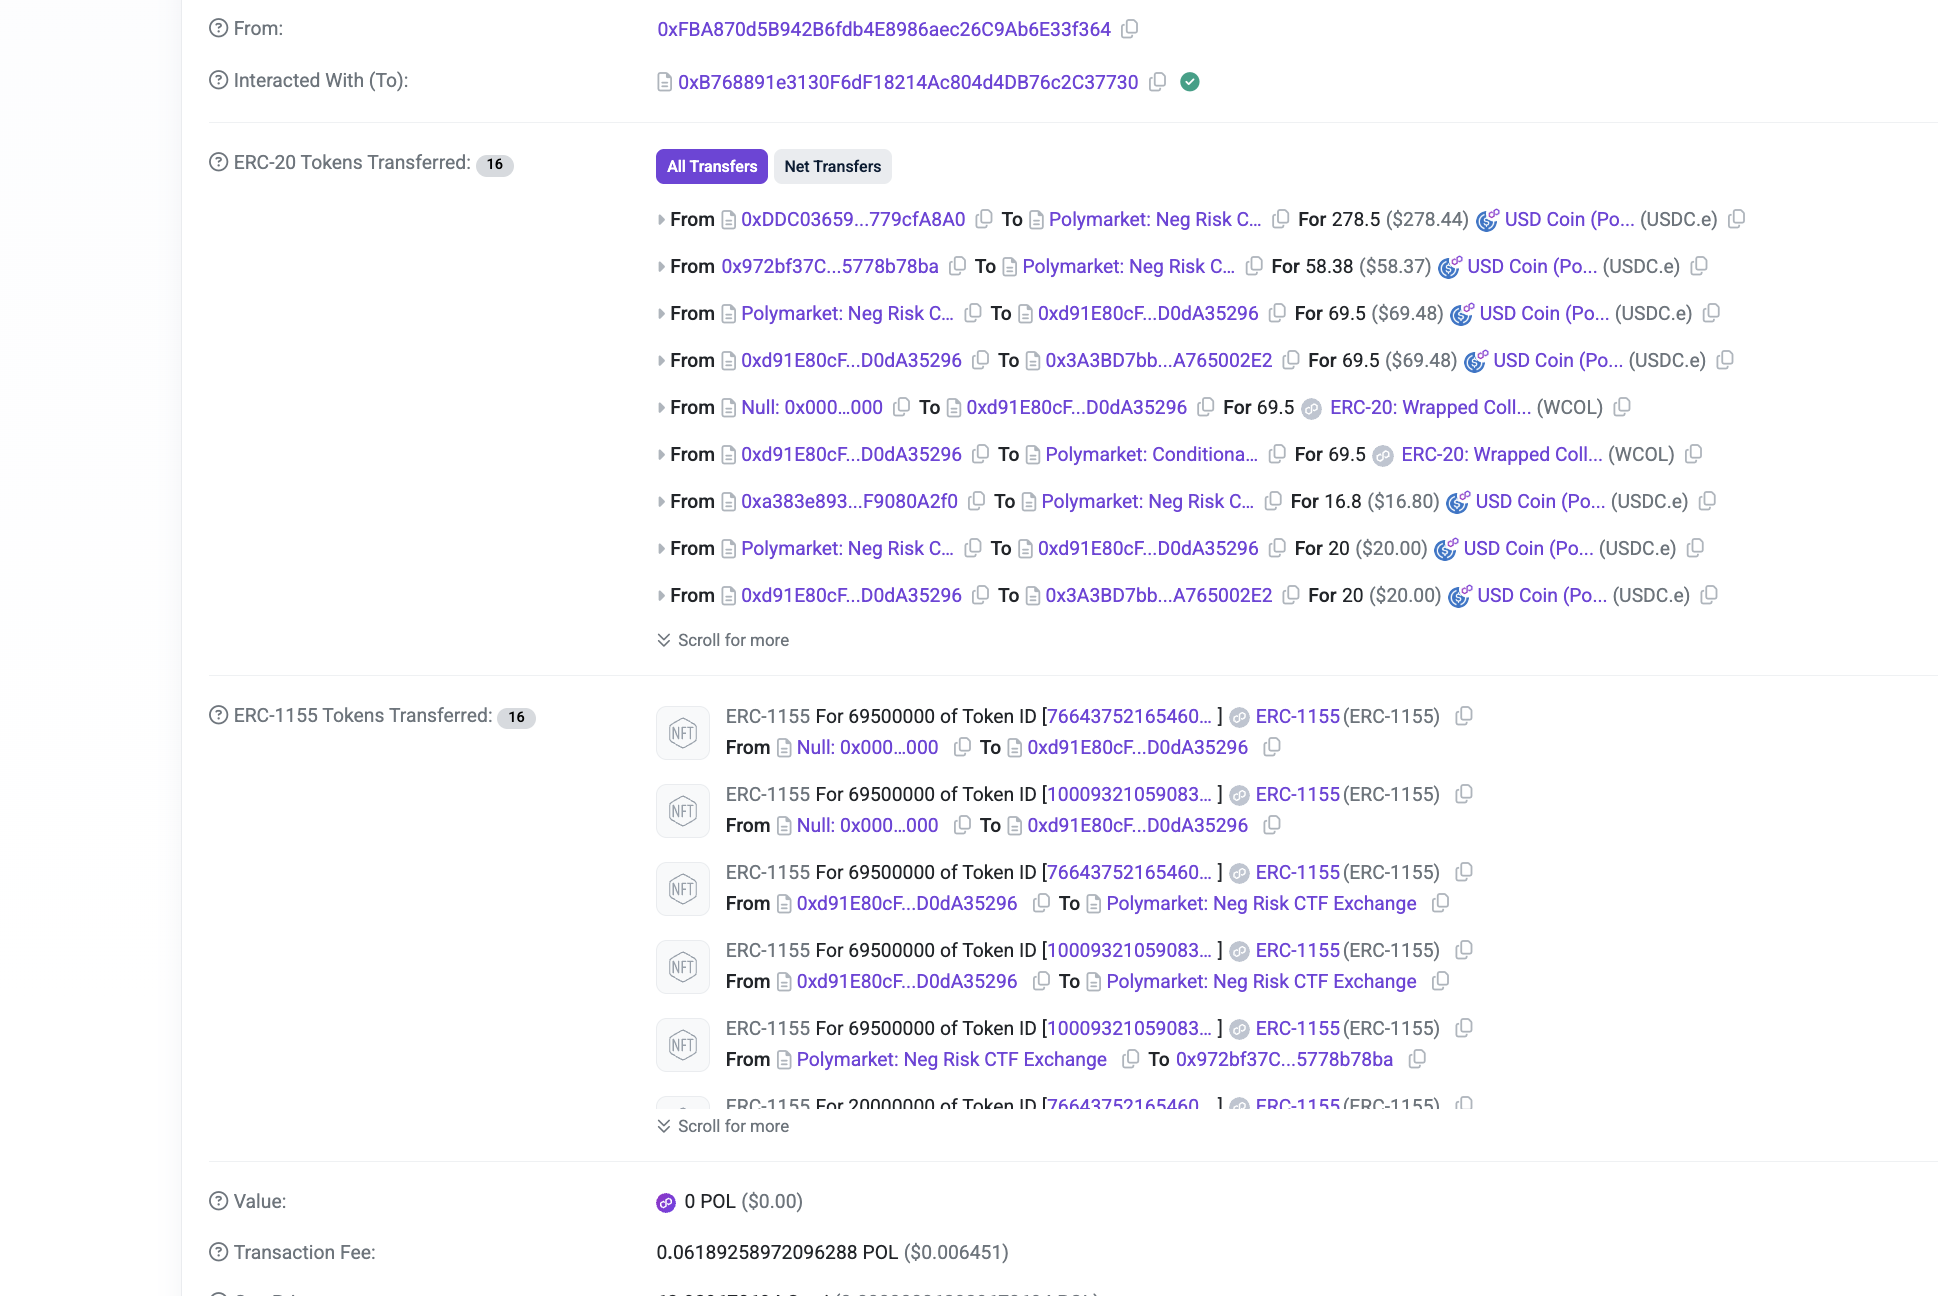
Task: Click help icon beside ERC-1155 Tokens Transferred
Action: tap(218, 715)
